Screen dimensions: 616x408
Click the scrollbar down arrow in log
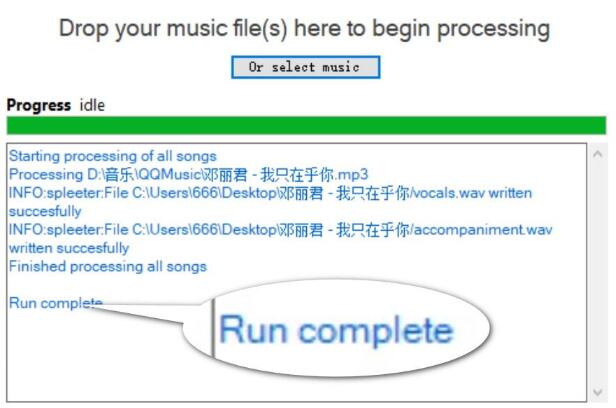click(x=598, y=392)
